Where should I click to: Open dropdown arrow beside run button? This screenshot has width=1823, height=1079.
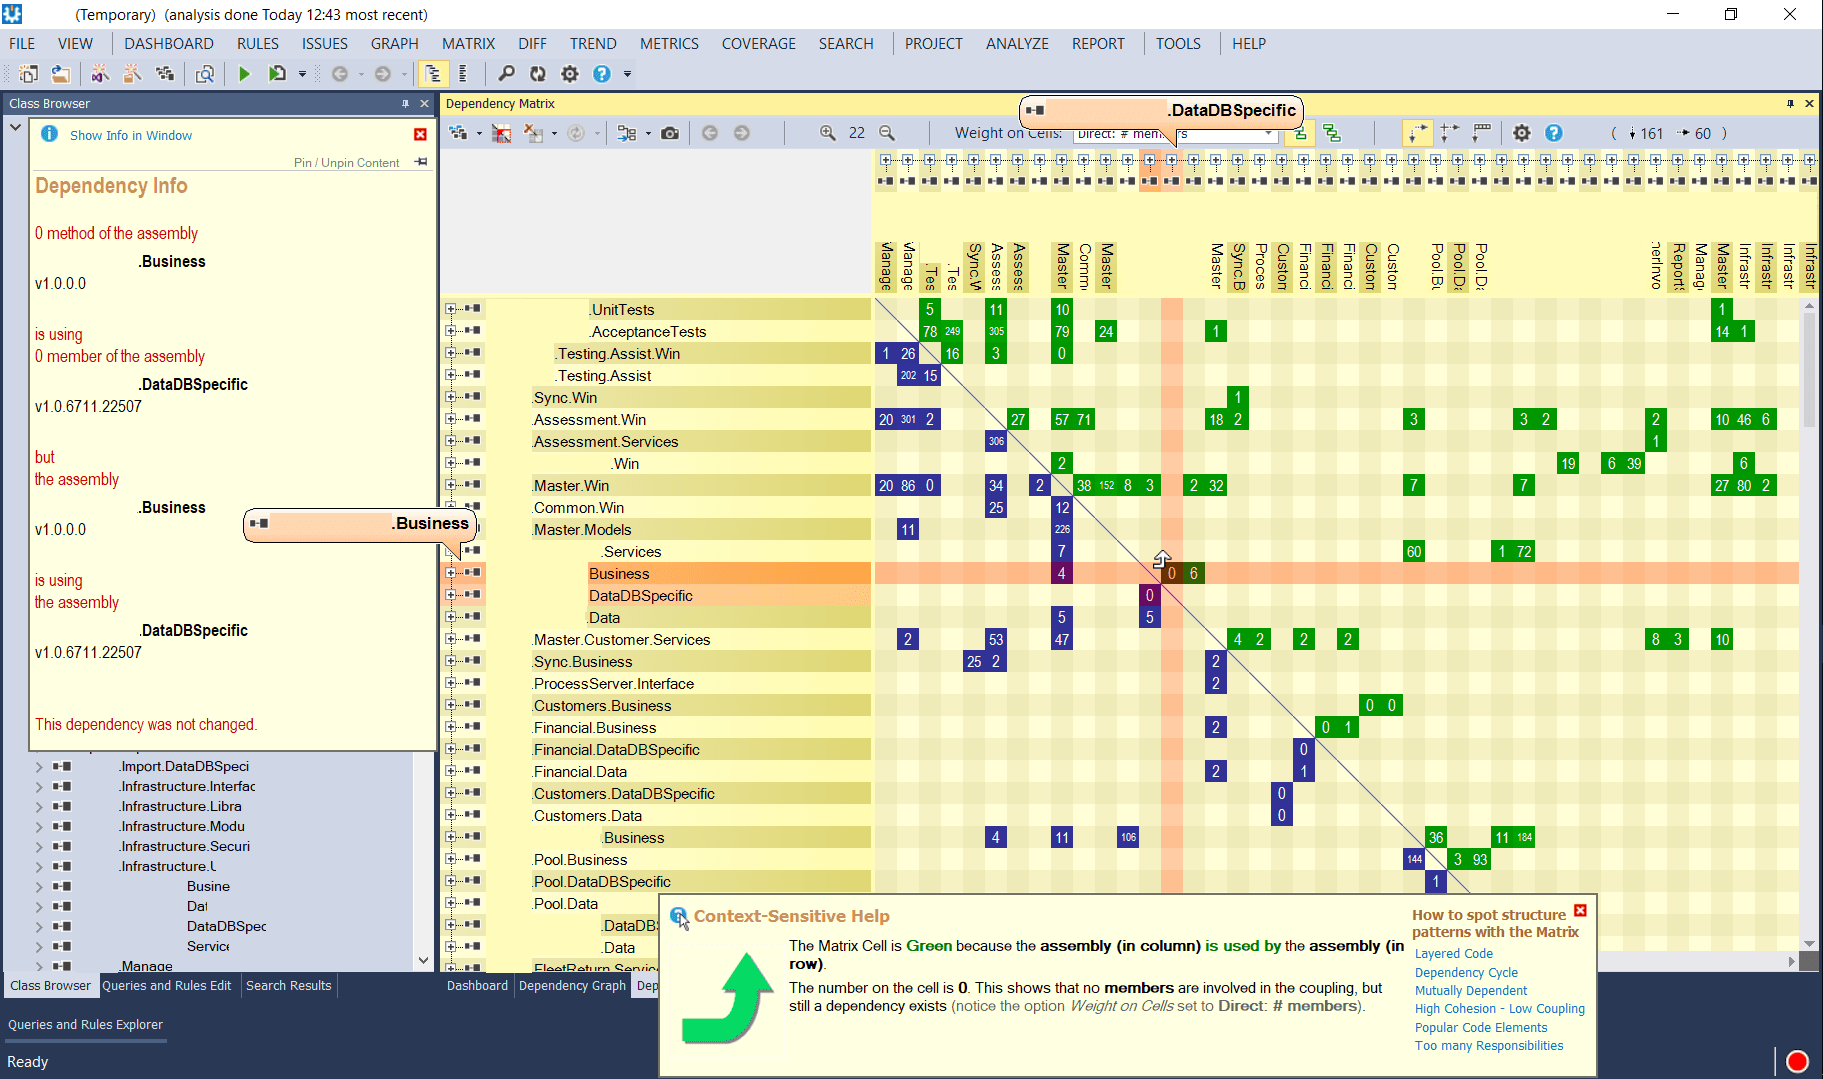click(x=303, y=73)
